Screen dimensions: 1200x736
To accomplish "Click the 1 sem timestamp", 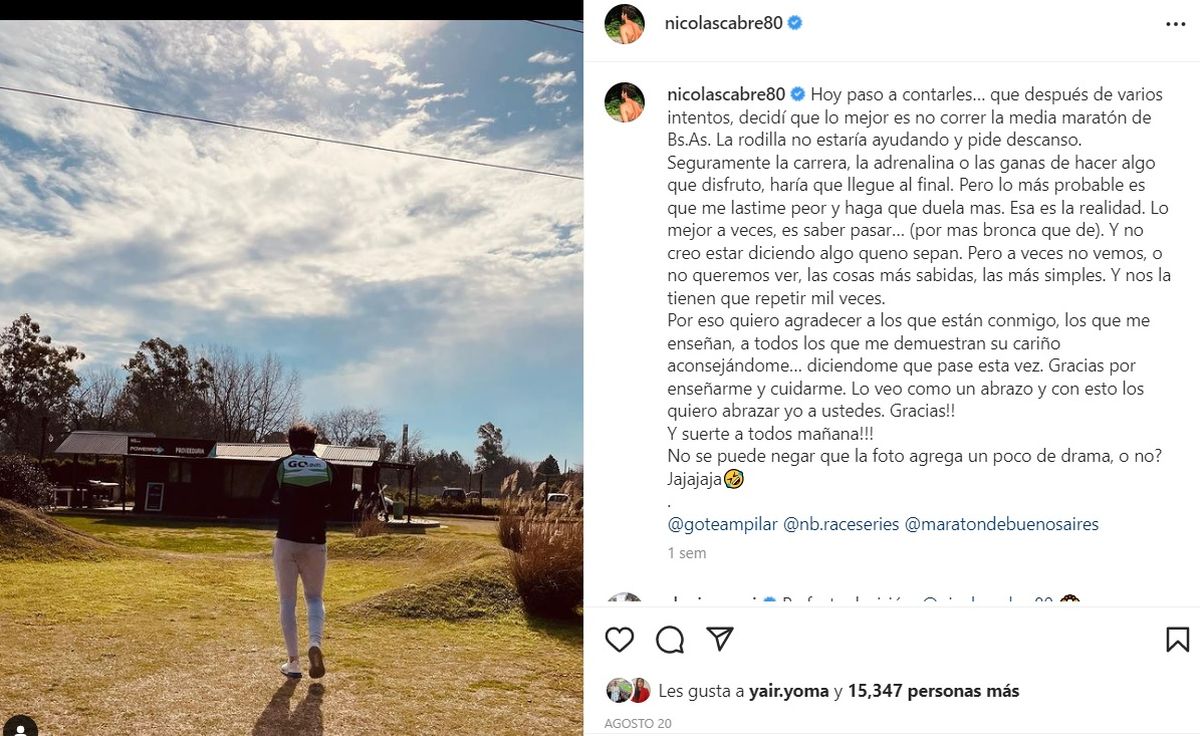I will [x=687, y=553].
